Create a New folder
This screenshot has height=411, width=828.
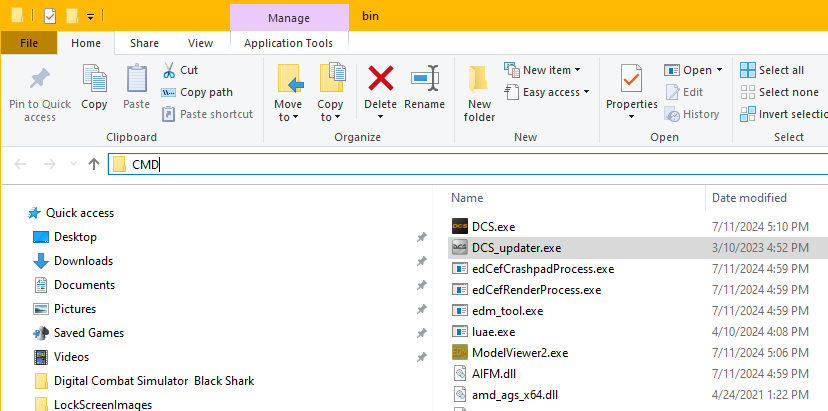479,94
